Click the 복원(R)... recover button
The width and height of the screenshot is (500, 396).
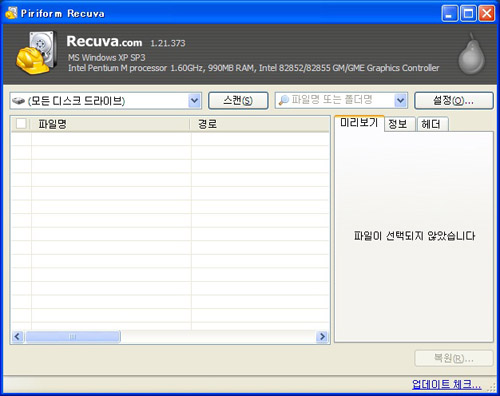click(454, 358)
